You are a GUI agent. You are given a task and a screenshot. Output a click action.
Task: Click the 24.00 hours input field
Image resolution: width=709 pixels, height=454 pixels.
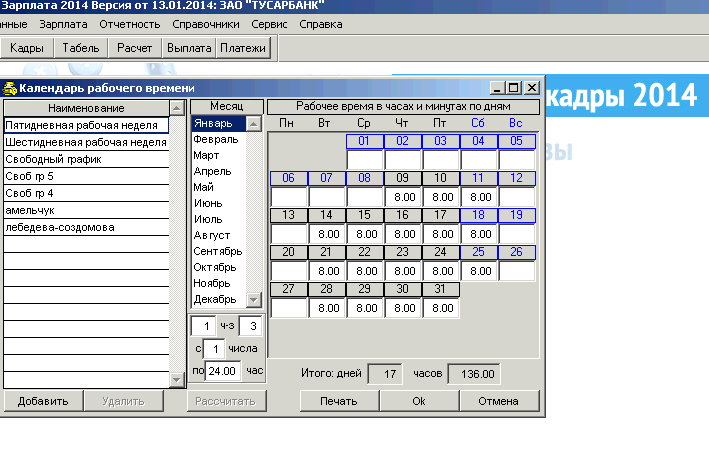click(223, 370)
